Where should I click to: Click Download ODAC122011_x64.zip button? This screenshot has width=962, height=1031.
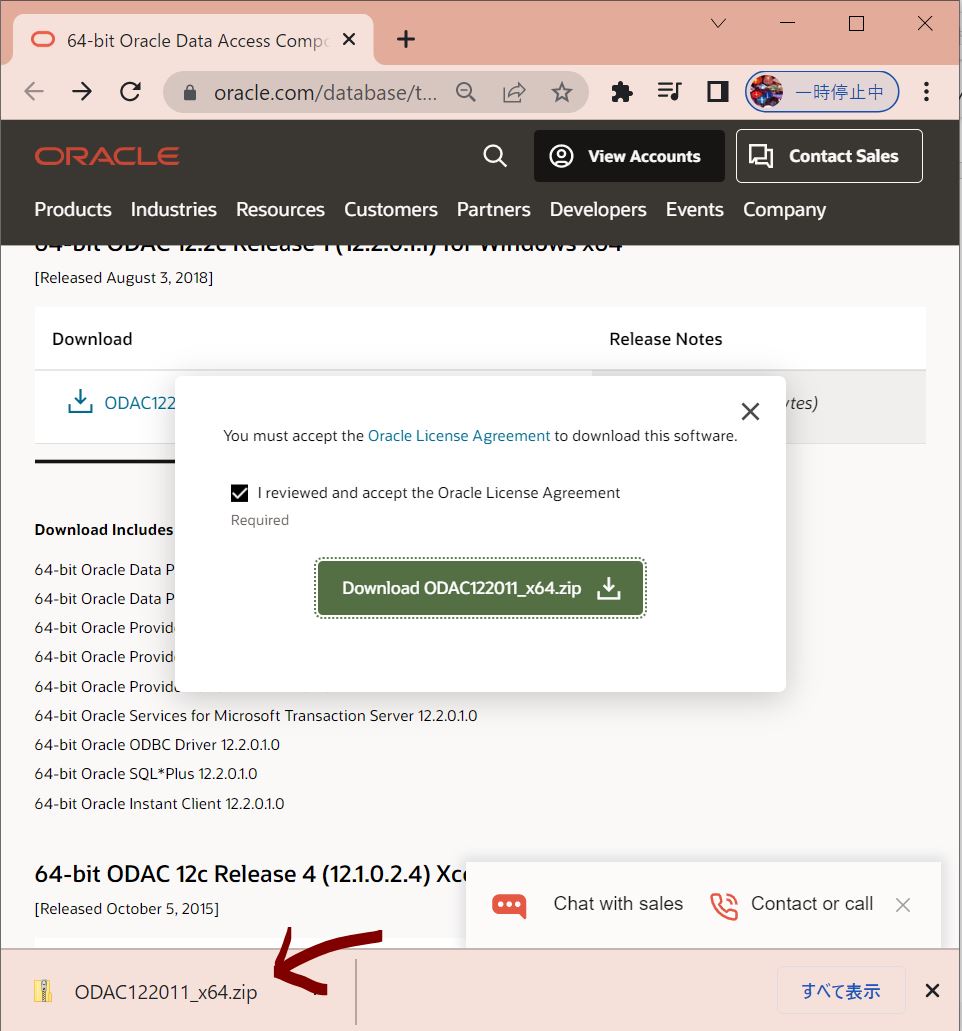coord(480,588)
